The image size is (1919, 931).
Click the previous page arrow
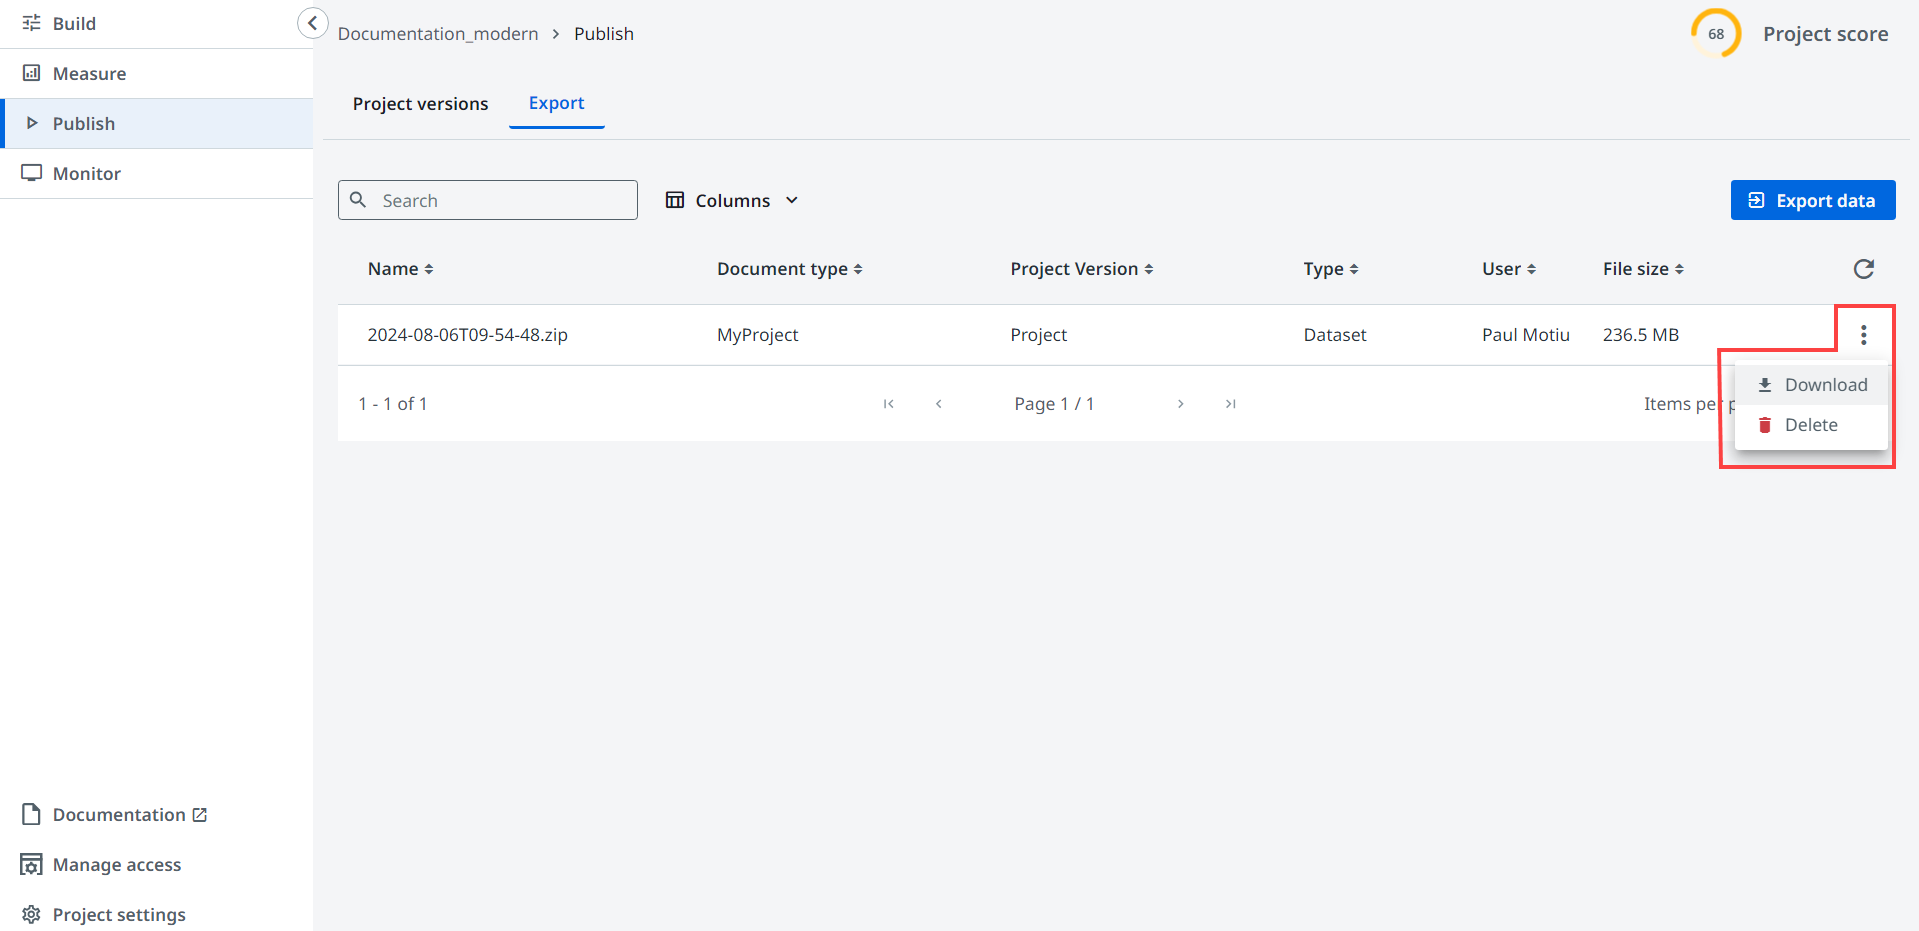click(x=938, y=404)
